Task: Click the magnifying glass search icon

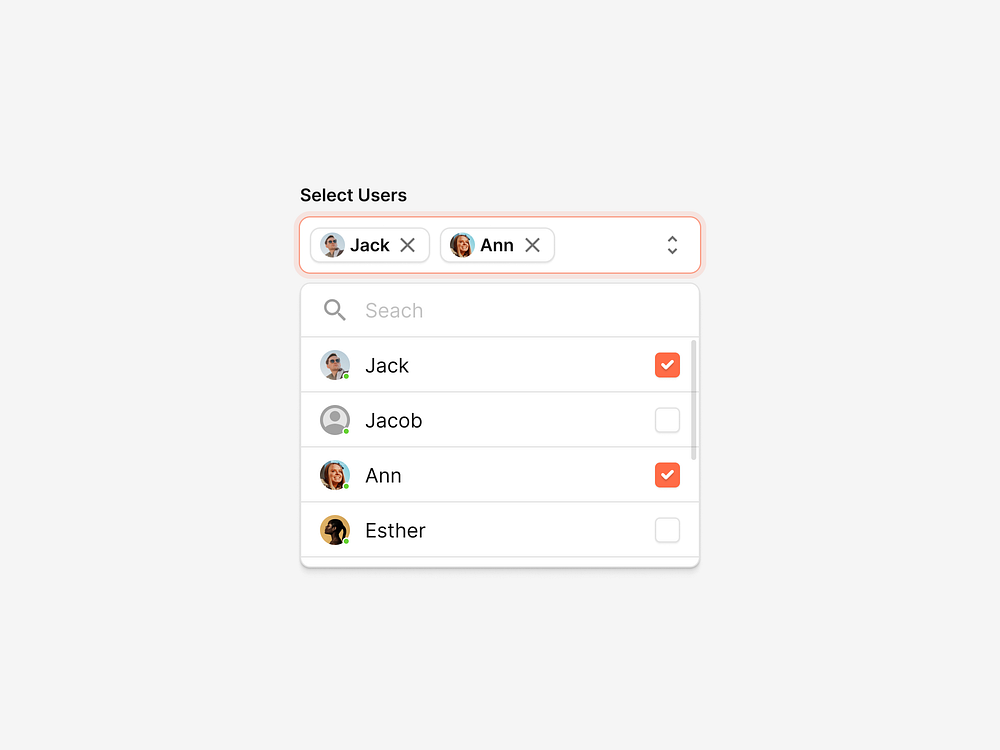Action: coord(335,310)
